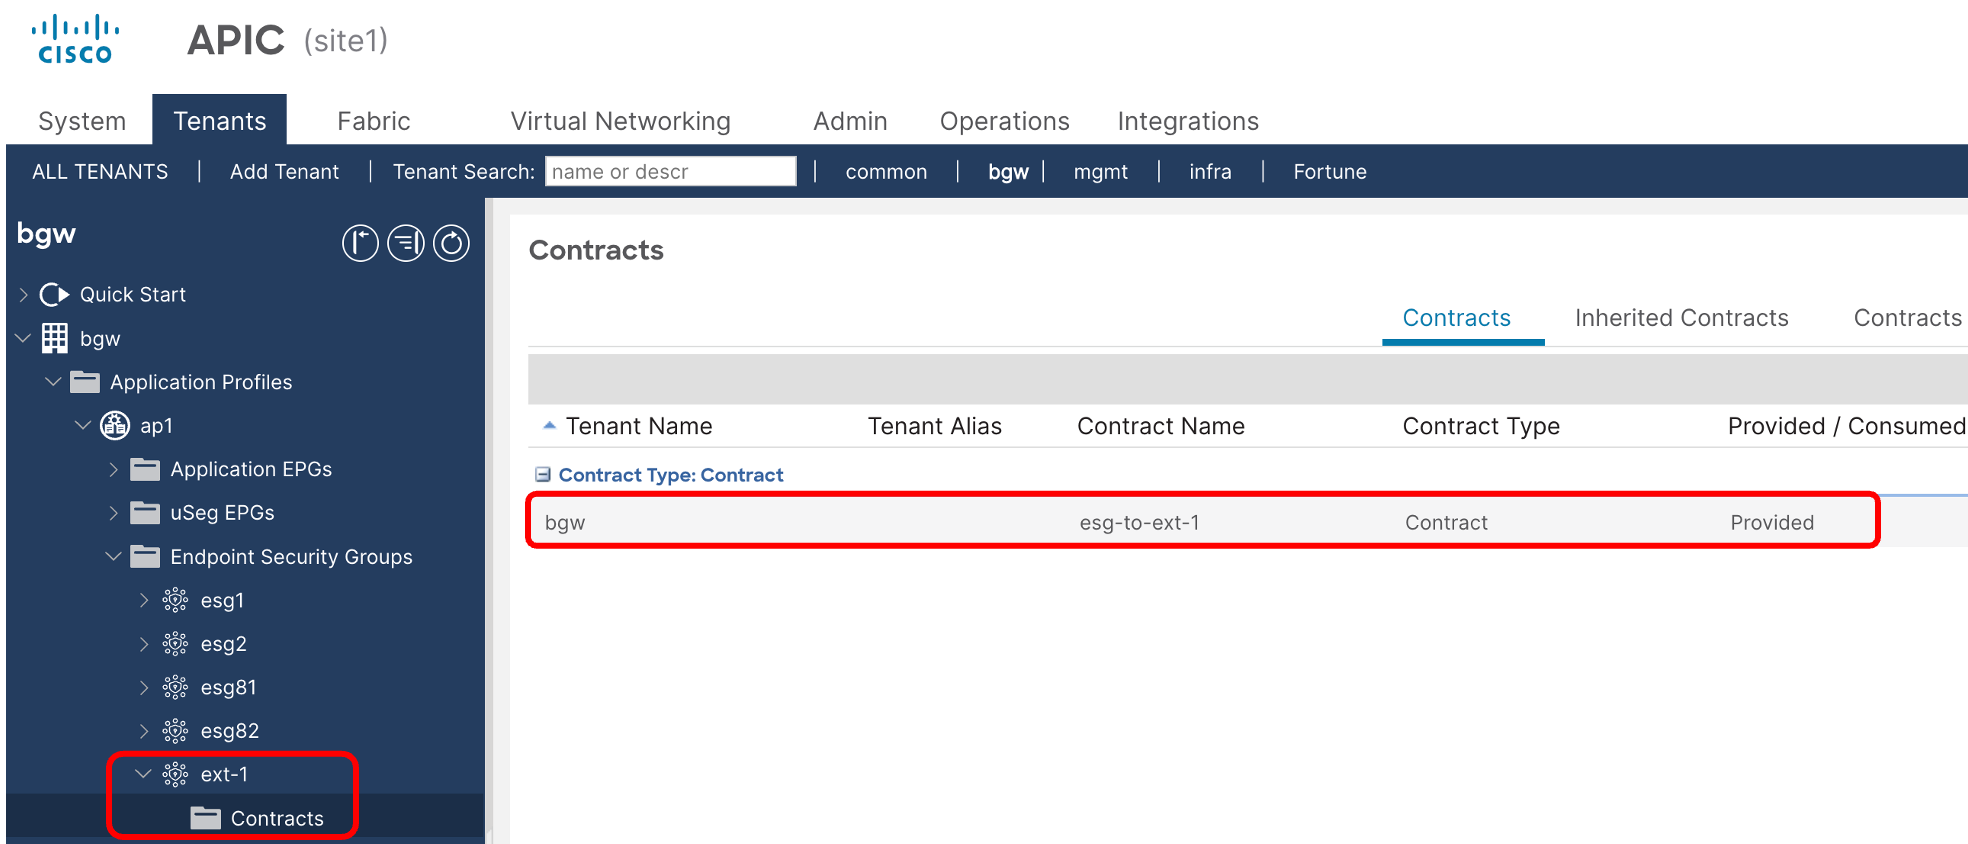1968x844 pixels.
Task: Click the bgw tenant name cell
Action: pos(565,523)
